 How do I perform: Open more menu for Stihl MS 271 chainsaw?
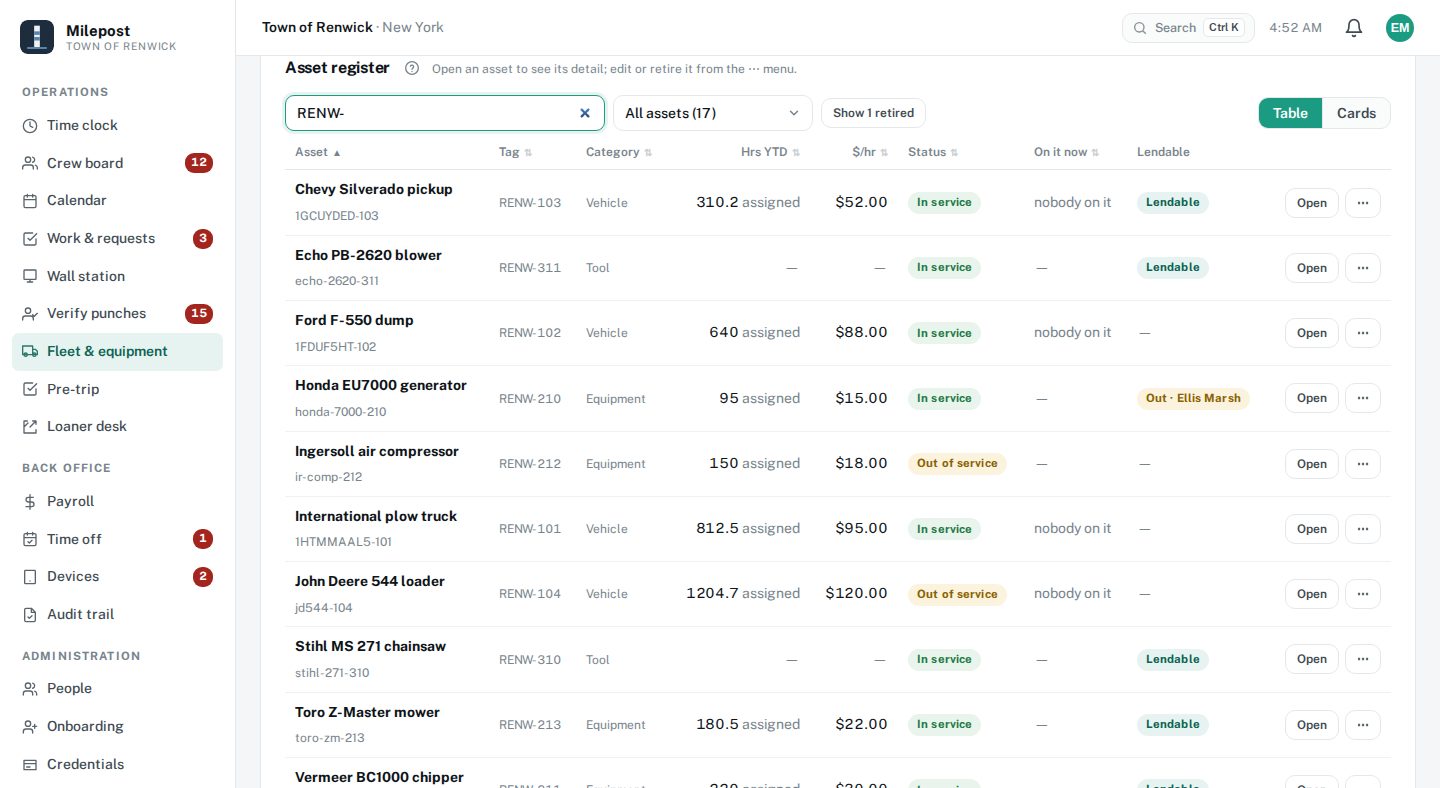1363,659
